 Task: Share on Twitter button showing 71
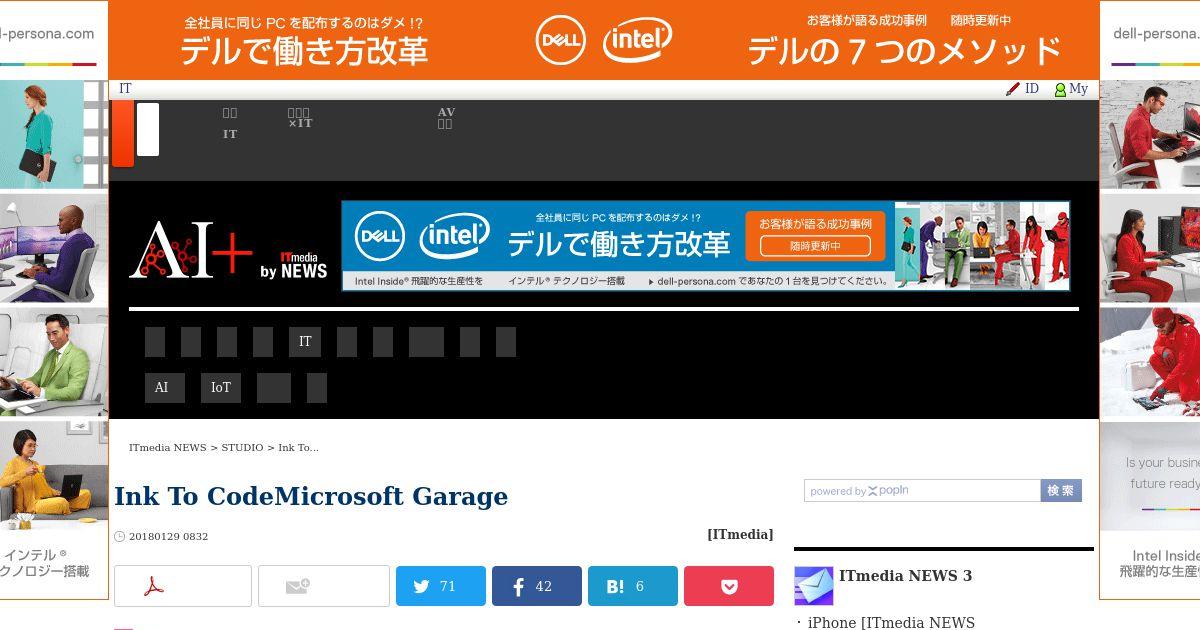point(441,586)
